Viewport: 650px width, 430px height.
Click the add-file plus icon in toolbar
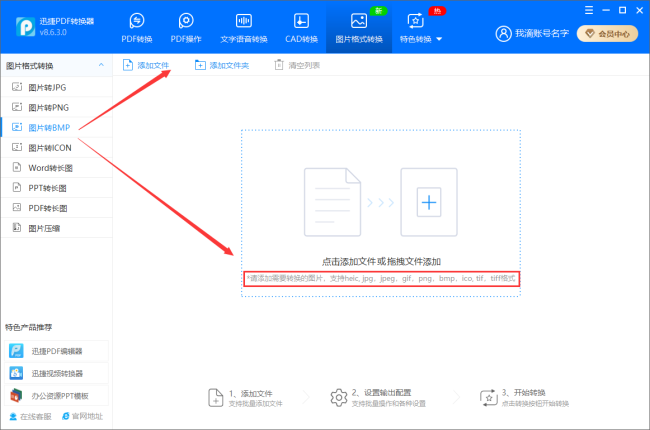click(x=128, y=65)
